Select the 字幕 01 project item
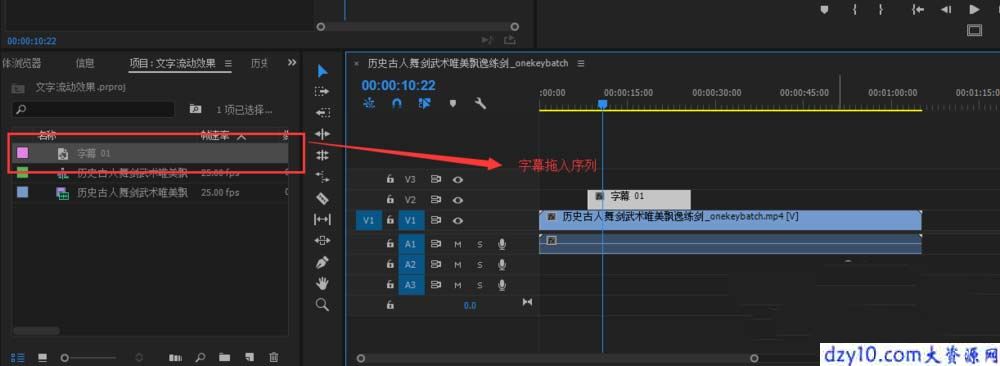The width and height of the screenshot is (1000, 366). (151, 153)
